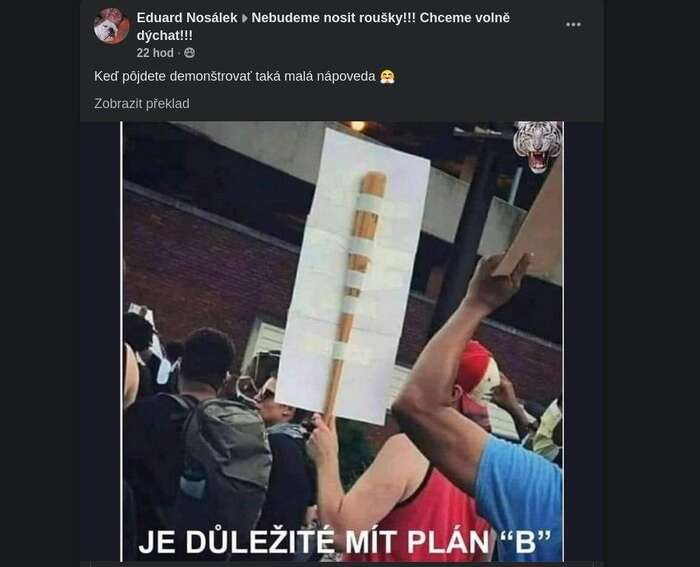Click the 22 hod timestamp

click(x=155, y=53)
